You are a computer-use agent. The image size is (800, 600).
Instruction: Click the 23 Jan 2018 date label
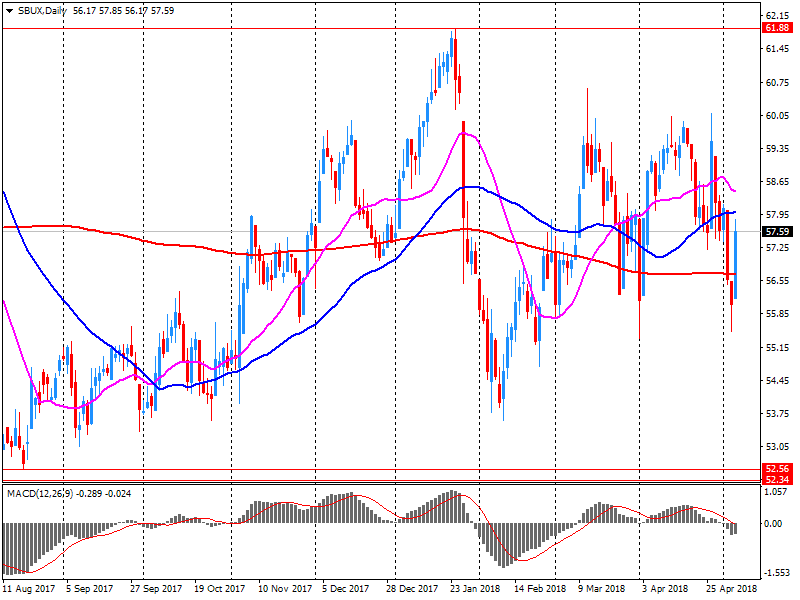tap(474, 589)
